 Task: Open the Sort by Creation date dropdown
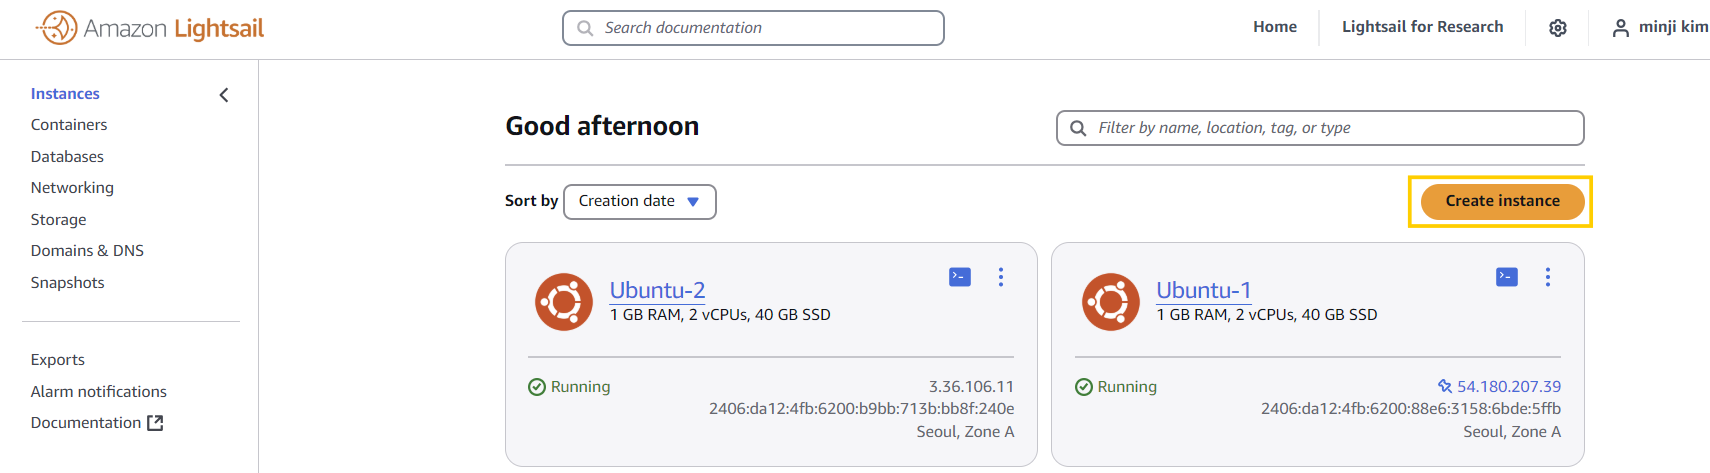coord(640,201)
